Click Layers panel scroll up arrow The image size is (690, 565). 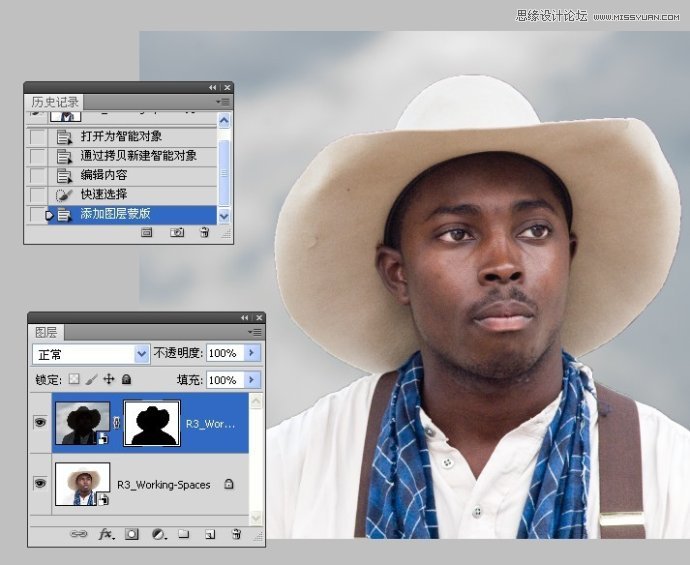[x=256, y=401]
